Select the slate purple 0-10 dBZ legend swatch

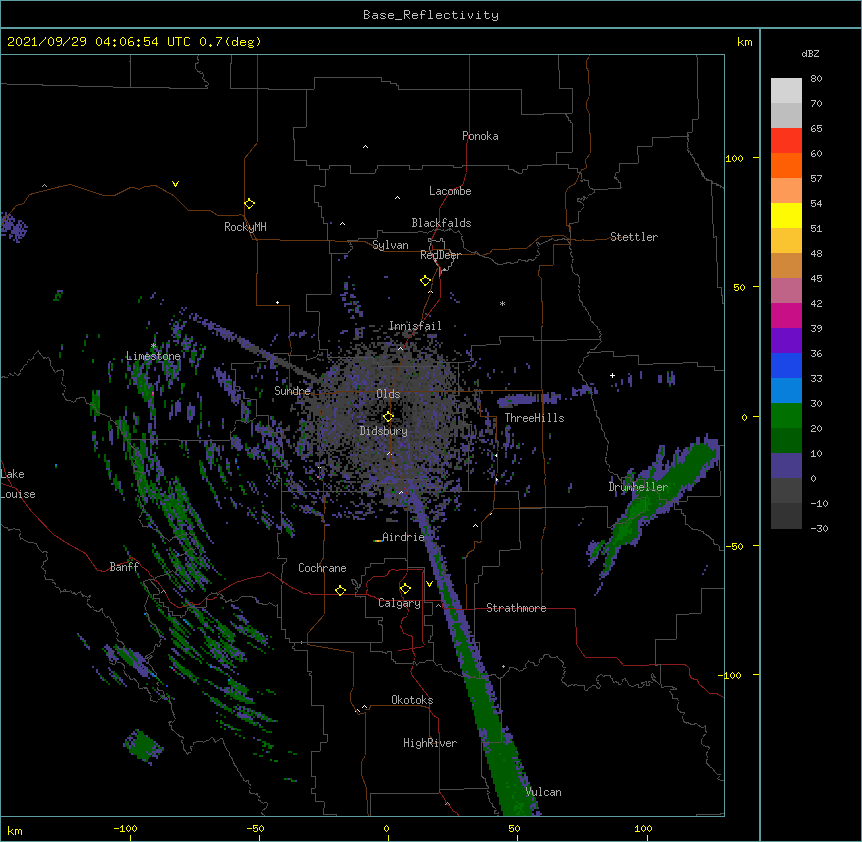(x=786, y=466)
